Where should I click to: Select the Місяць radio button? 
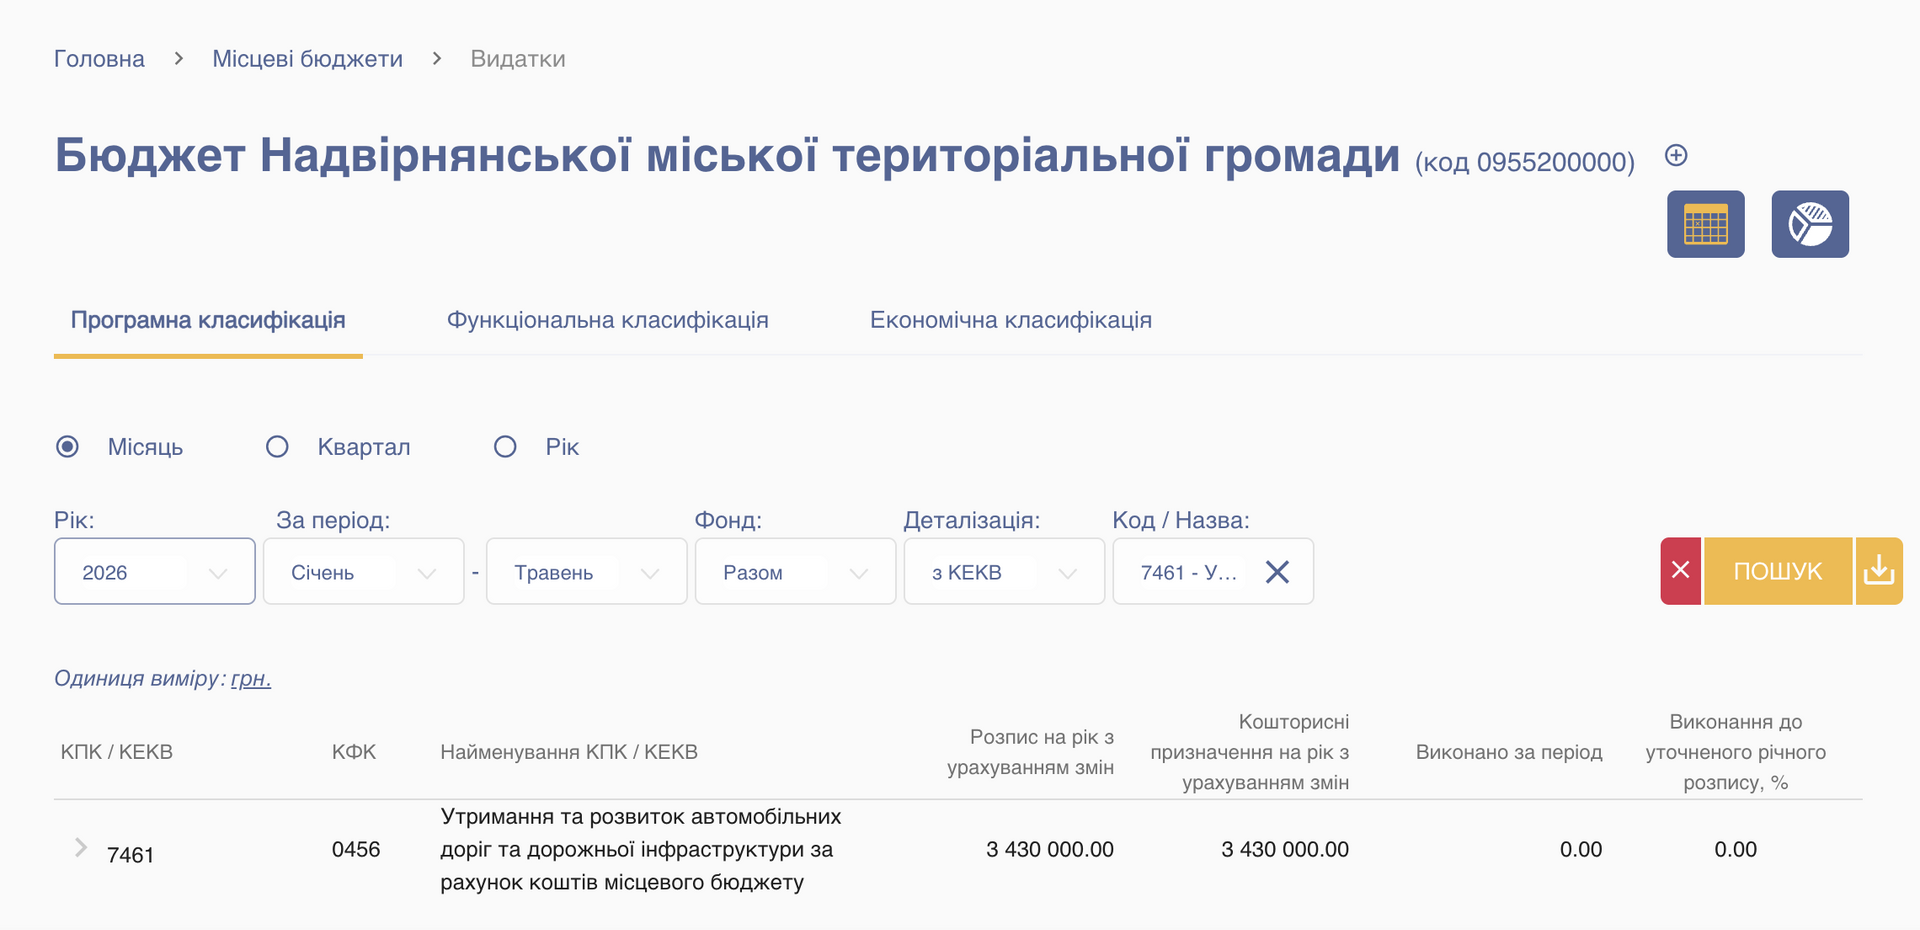point(67,447)
